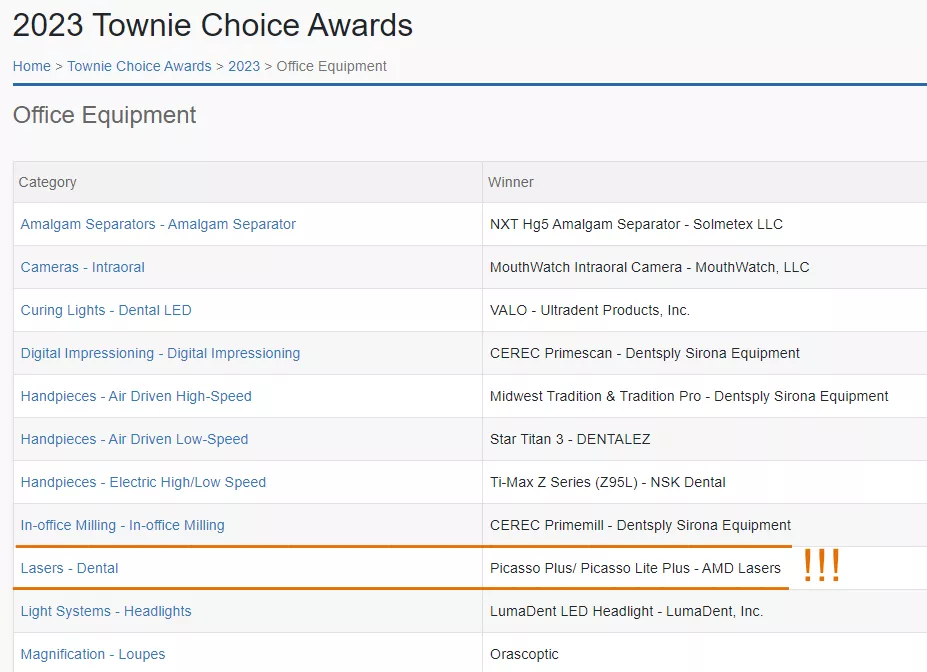Select CEREC Primescan winner text
The image size is (927, 672).
point(644,353)
